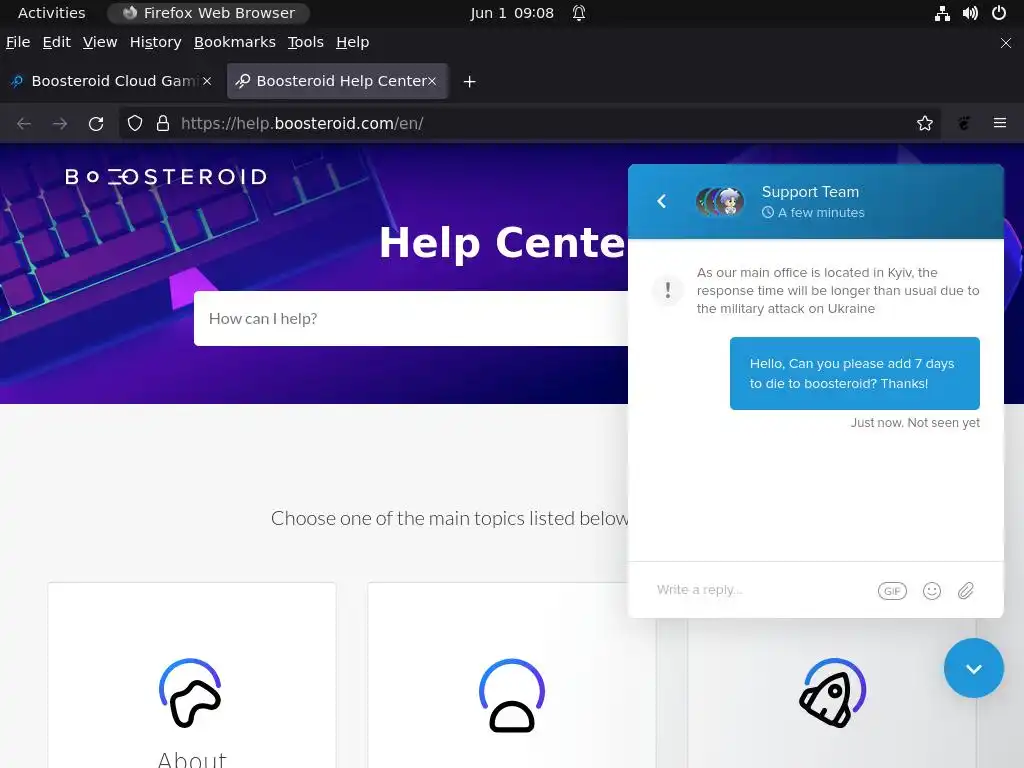Viewport: 1024px width, 768px height.
Task: Open the GIF picker in chat
Action: click(892, 590)
